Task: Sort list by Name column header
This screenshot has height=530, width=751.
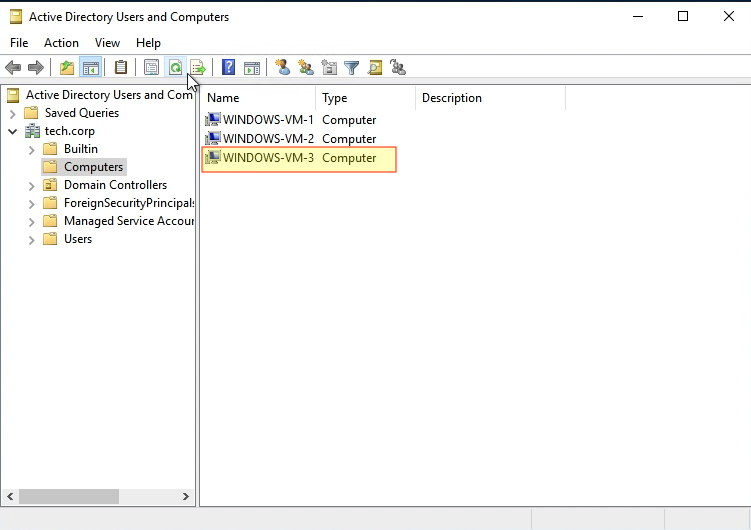Action: coord(260,98)
